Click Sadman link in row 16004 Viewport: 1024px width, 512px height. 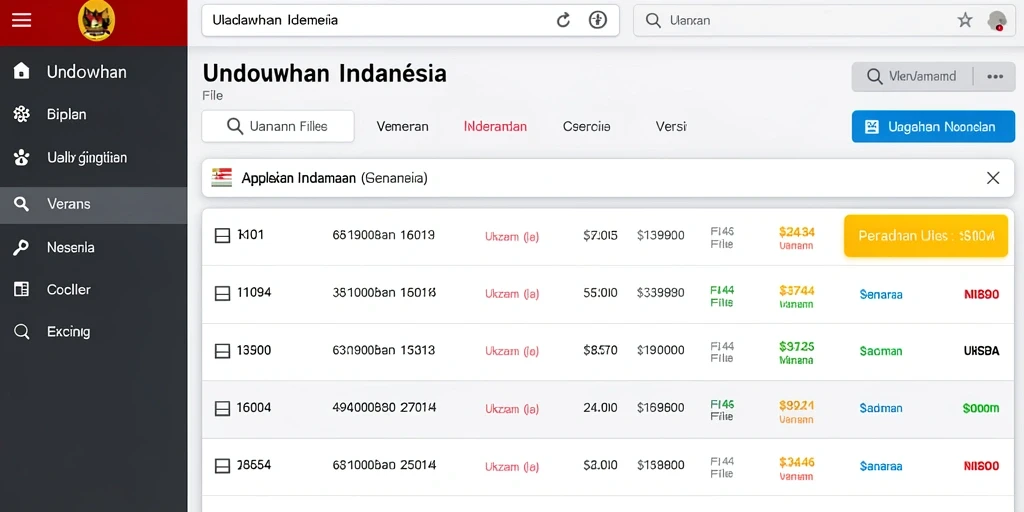(881, 408)
